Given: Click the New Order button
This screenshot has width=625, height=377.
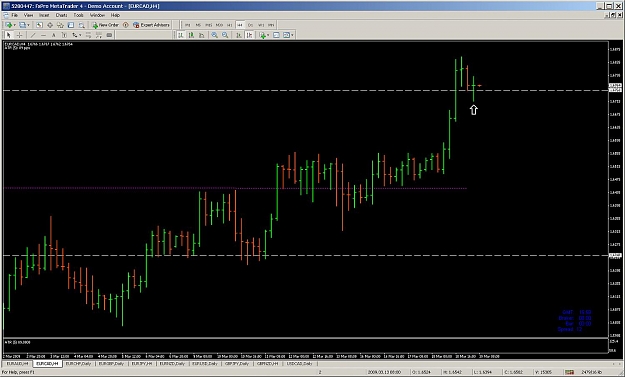Looking at the screenshot, I should pyautogui.click(x=106, y=25).
